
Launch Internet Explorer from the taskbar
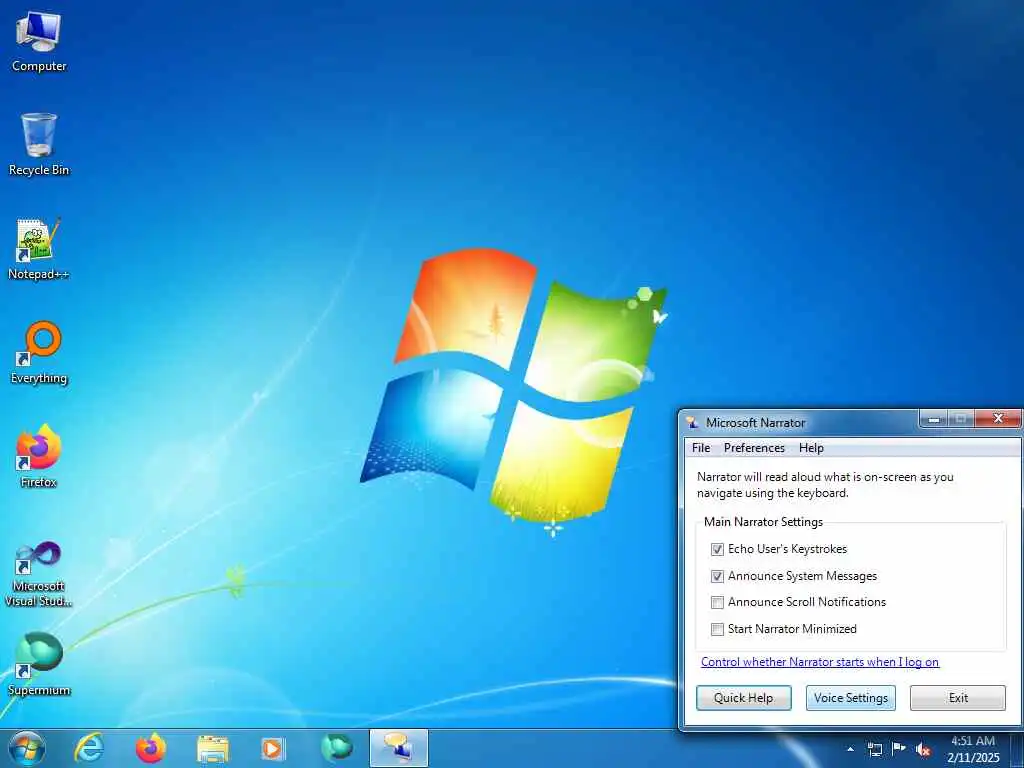click(x=89, y=748)
